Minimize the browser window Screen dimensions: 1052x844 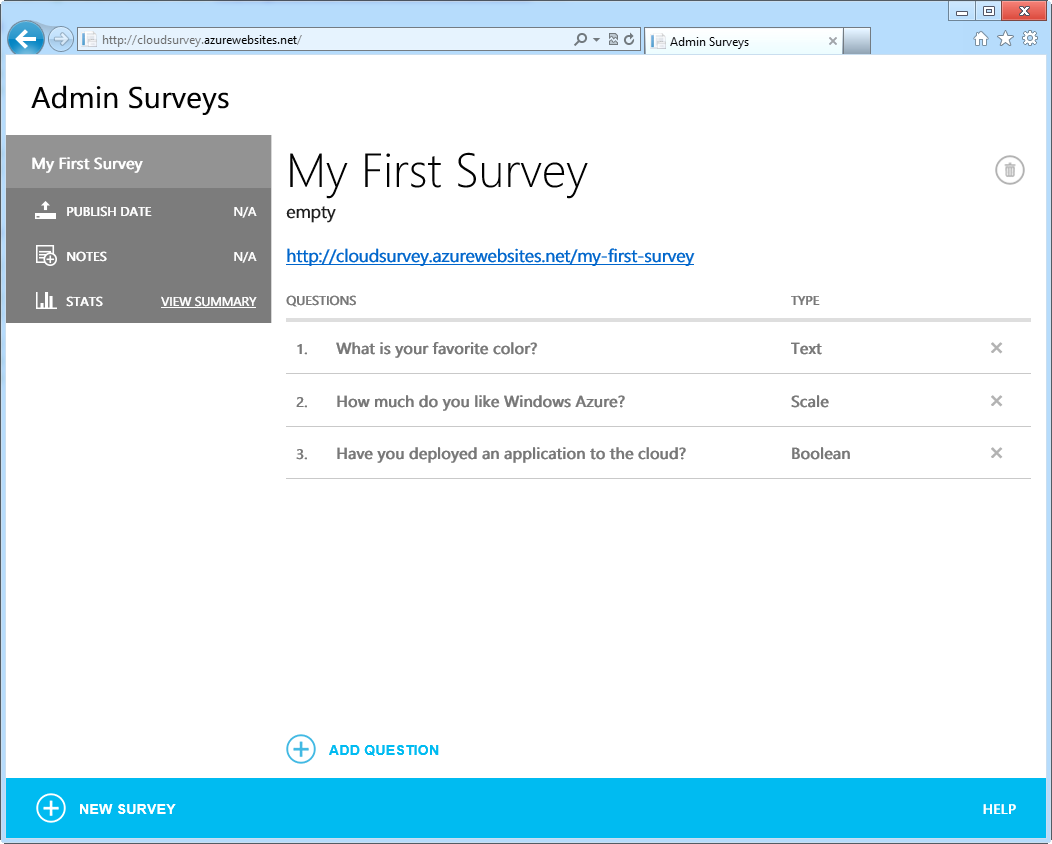click(x=961, y=11)
